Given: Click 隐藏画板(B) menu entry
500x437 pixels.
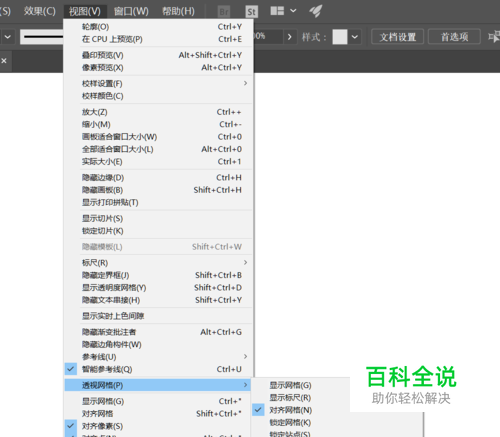Looking at the screenshot, I should tap(158, 190).
